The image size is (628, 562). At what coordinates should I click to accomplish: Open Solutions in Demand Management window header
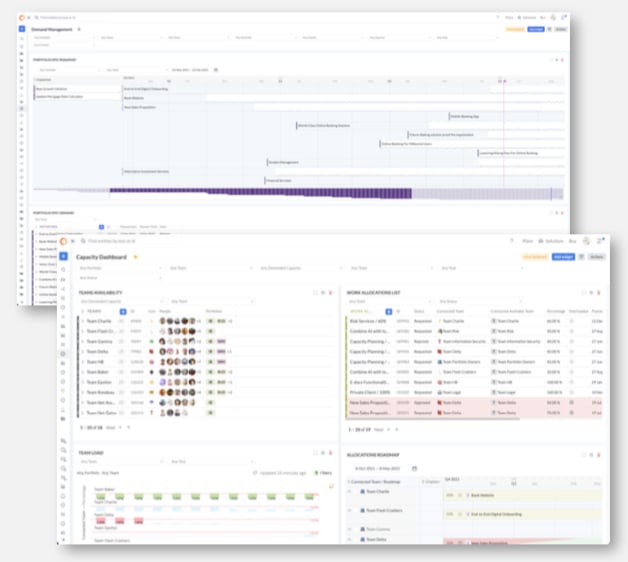point(527,18)
